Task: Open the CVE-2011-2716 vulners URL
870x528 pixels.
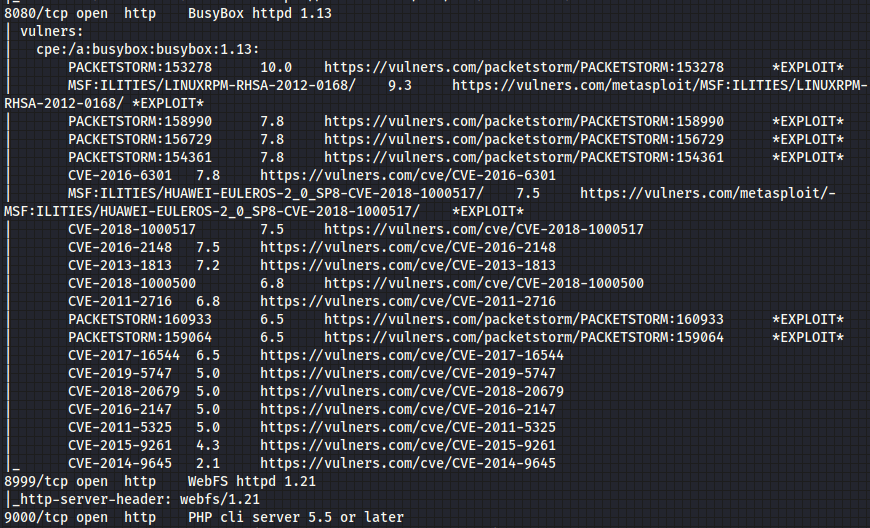Action: pos(407,301)
